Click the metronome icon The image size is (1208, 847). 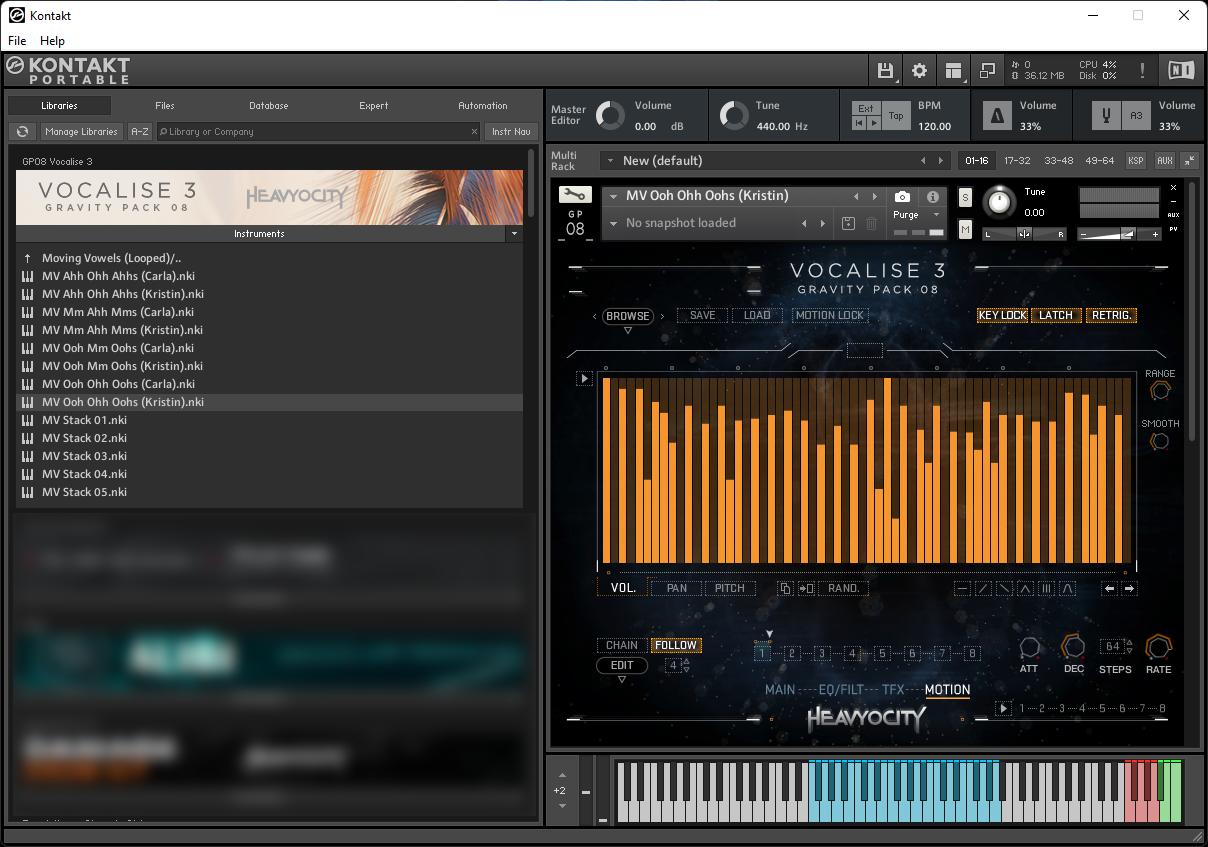pos(996,116)
